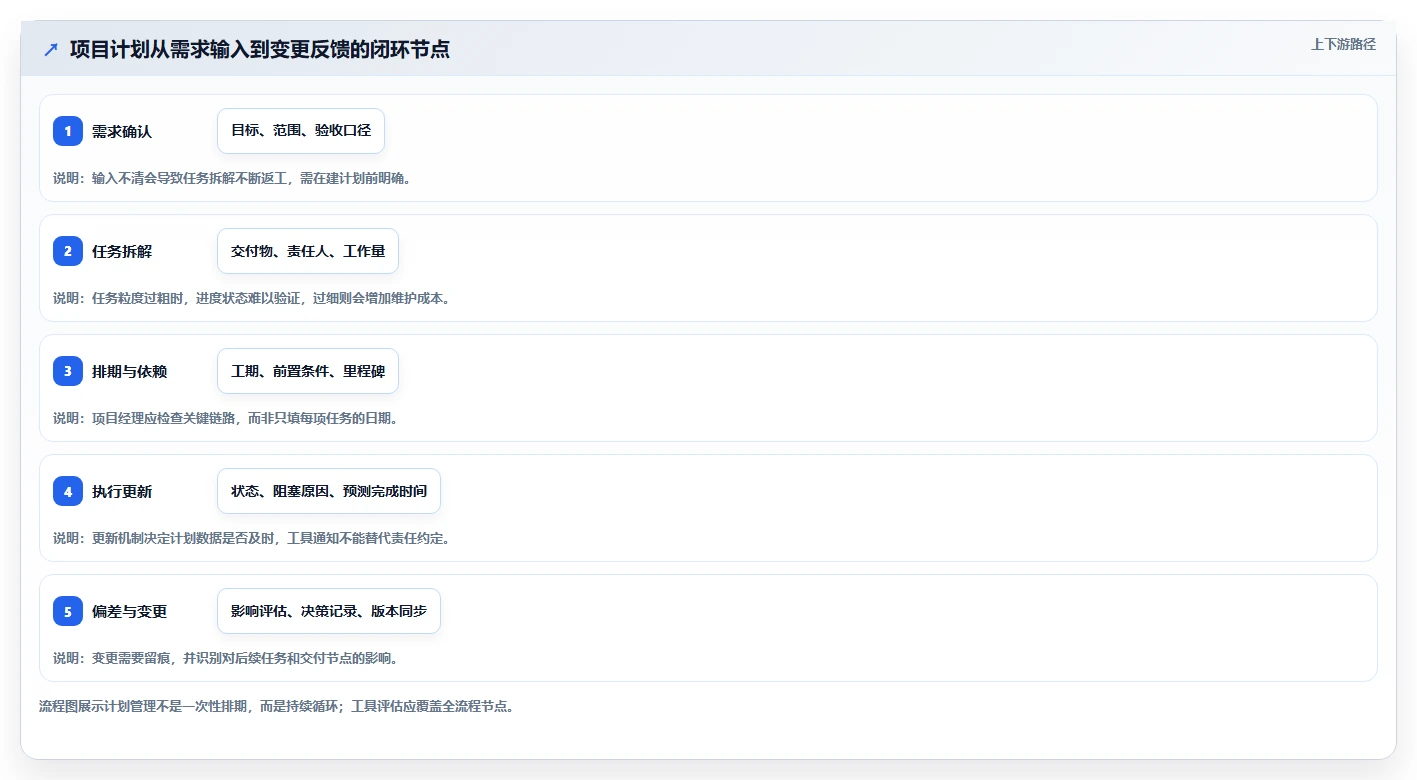
Task: Click the 排期与依赖 step title
Action: click(130, 371)
